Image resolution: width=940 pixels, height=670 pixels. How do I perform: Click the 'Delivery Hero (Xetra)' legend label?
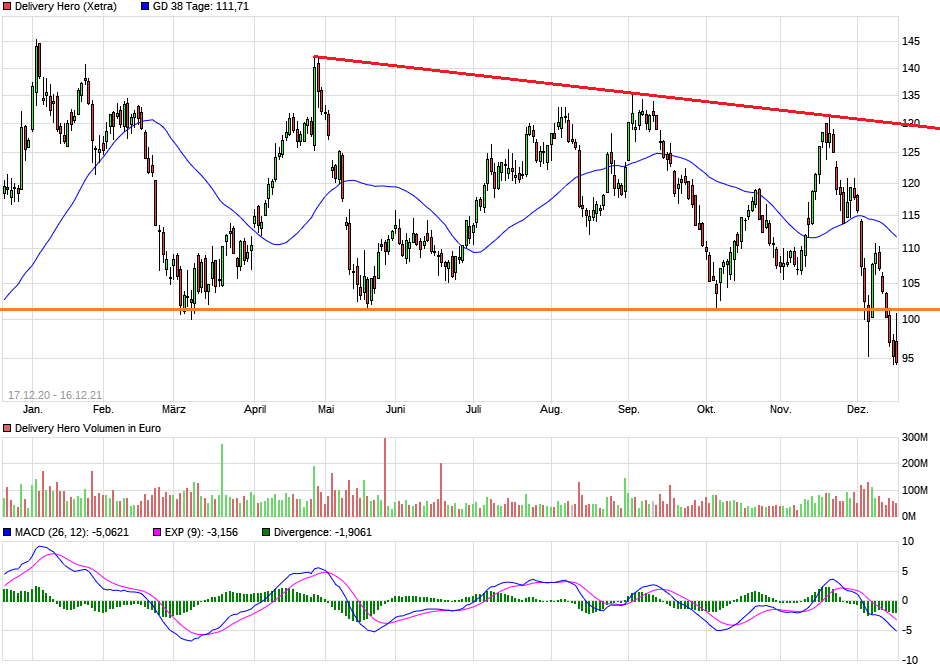point(66,7)
